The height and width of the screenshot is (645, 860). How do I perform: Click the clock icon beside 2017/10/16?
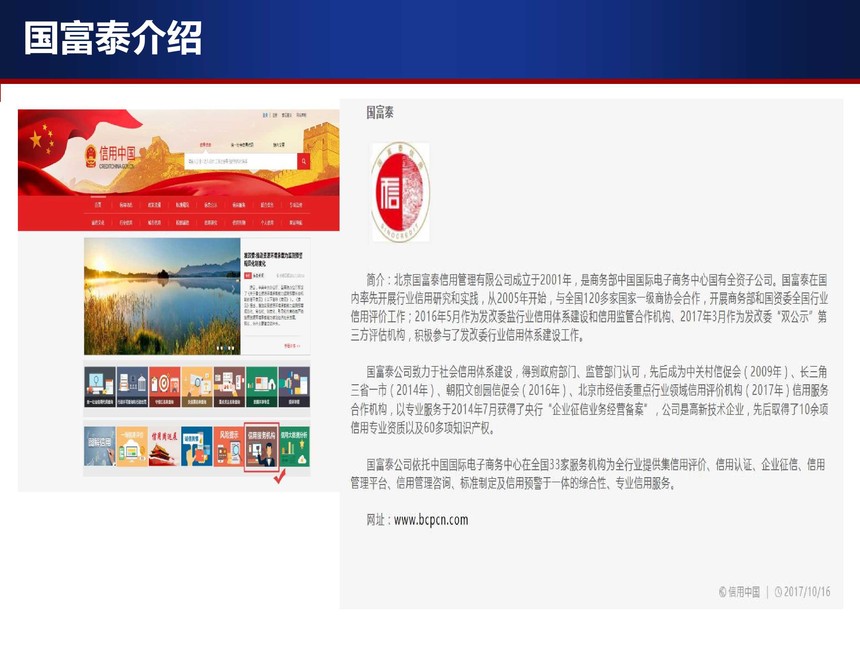(778, 592)
